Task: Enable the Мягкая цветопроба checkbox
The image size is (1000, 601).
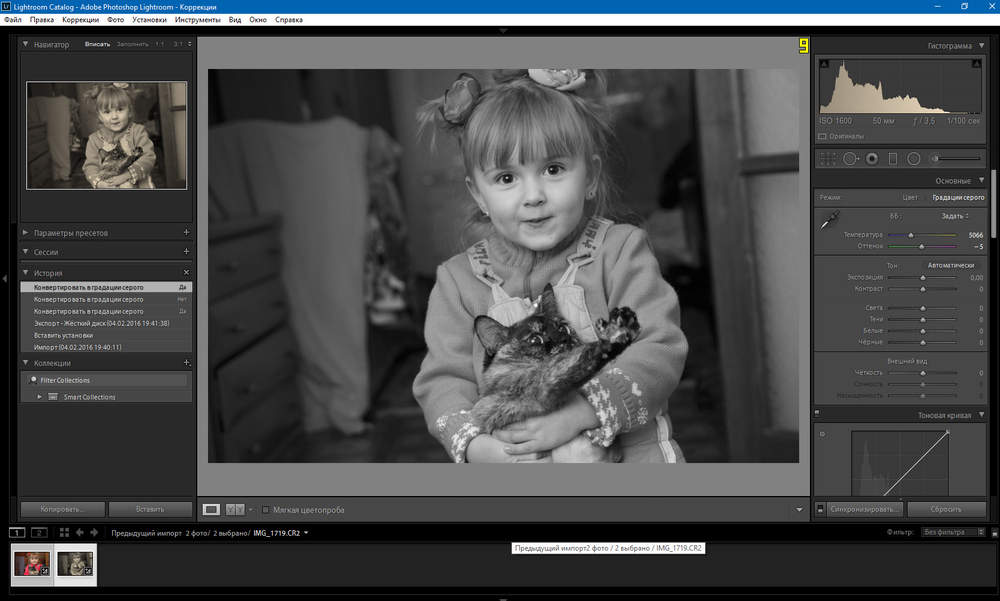Action: pos(265,510)
